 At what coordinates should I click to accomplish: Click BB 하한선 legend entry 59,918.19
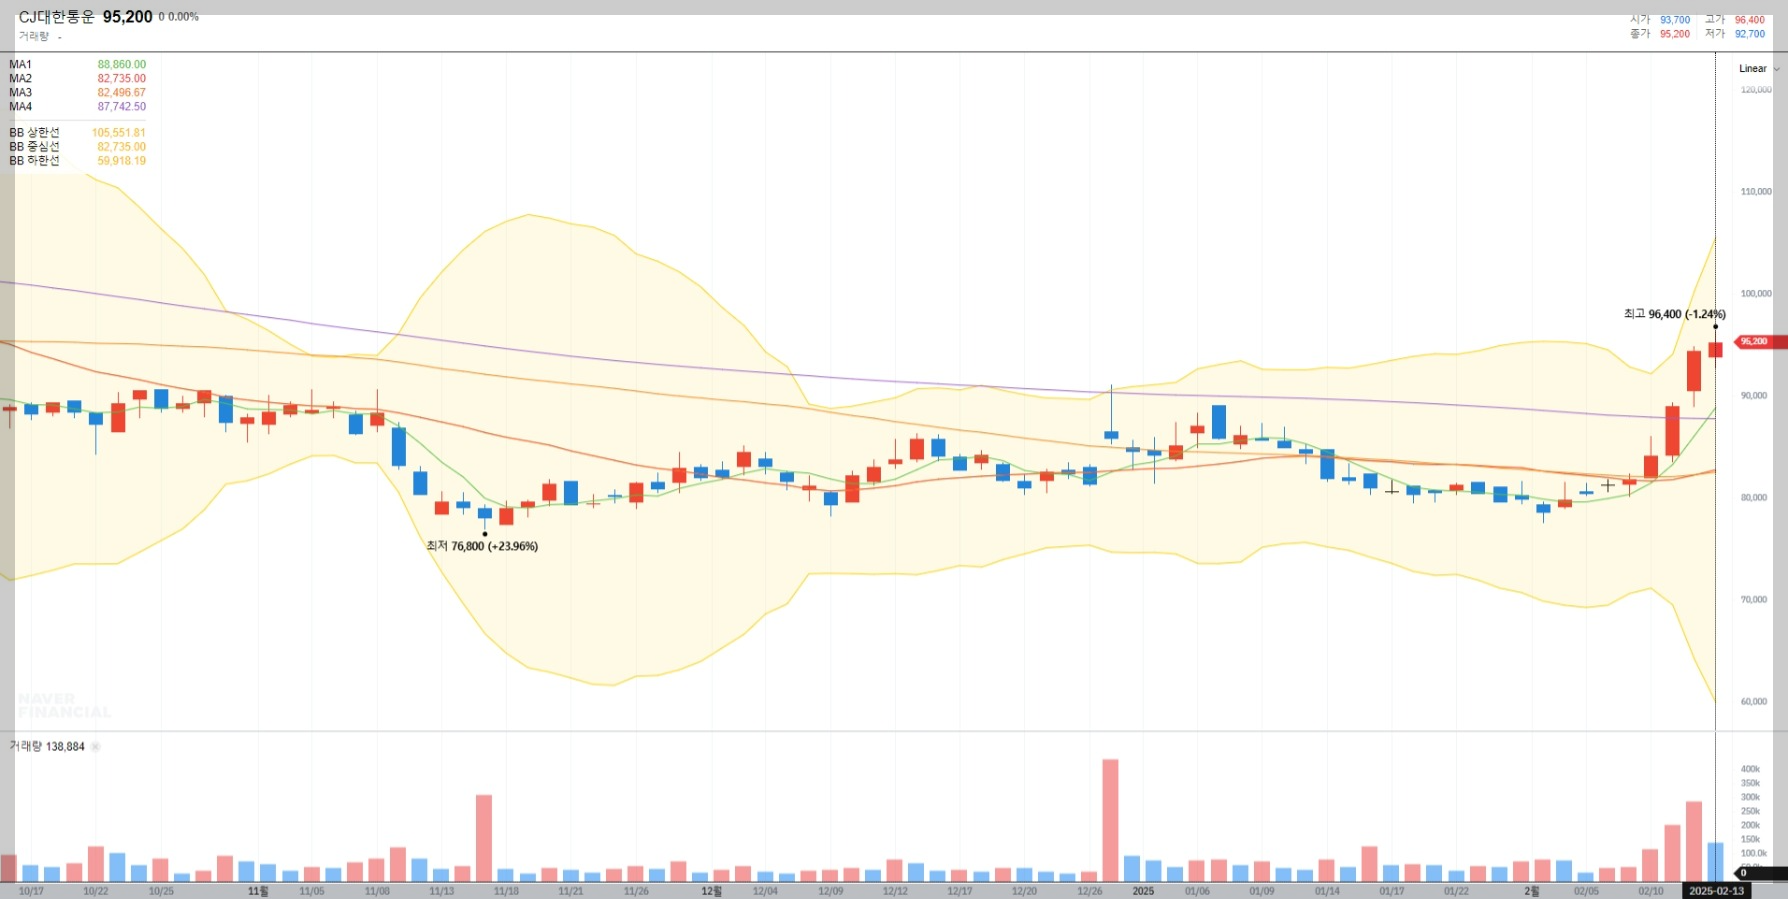[x=77, y=161]
